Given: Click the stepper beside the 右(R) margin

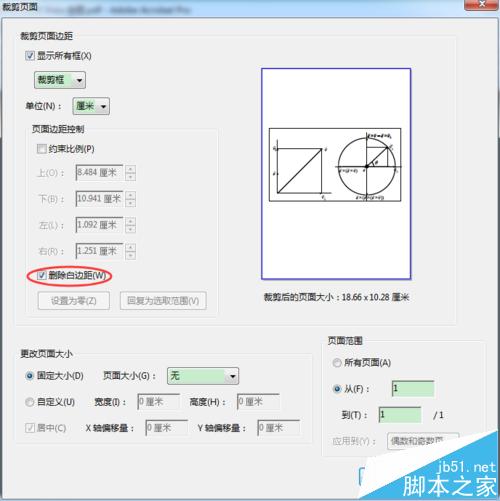Looking at the screenshot, I should 130,251.
